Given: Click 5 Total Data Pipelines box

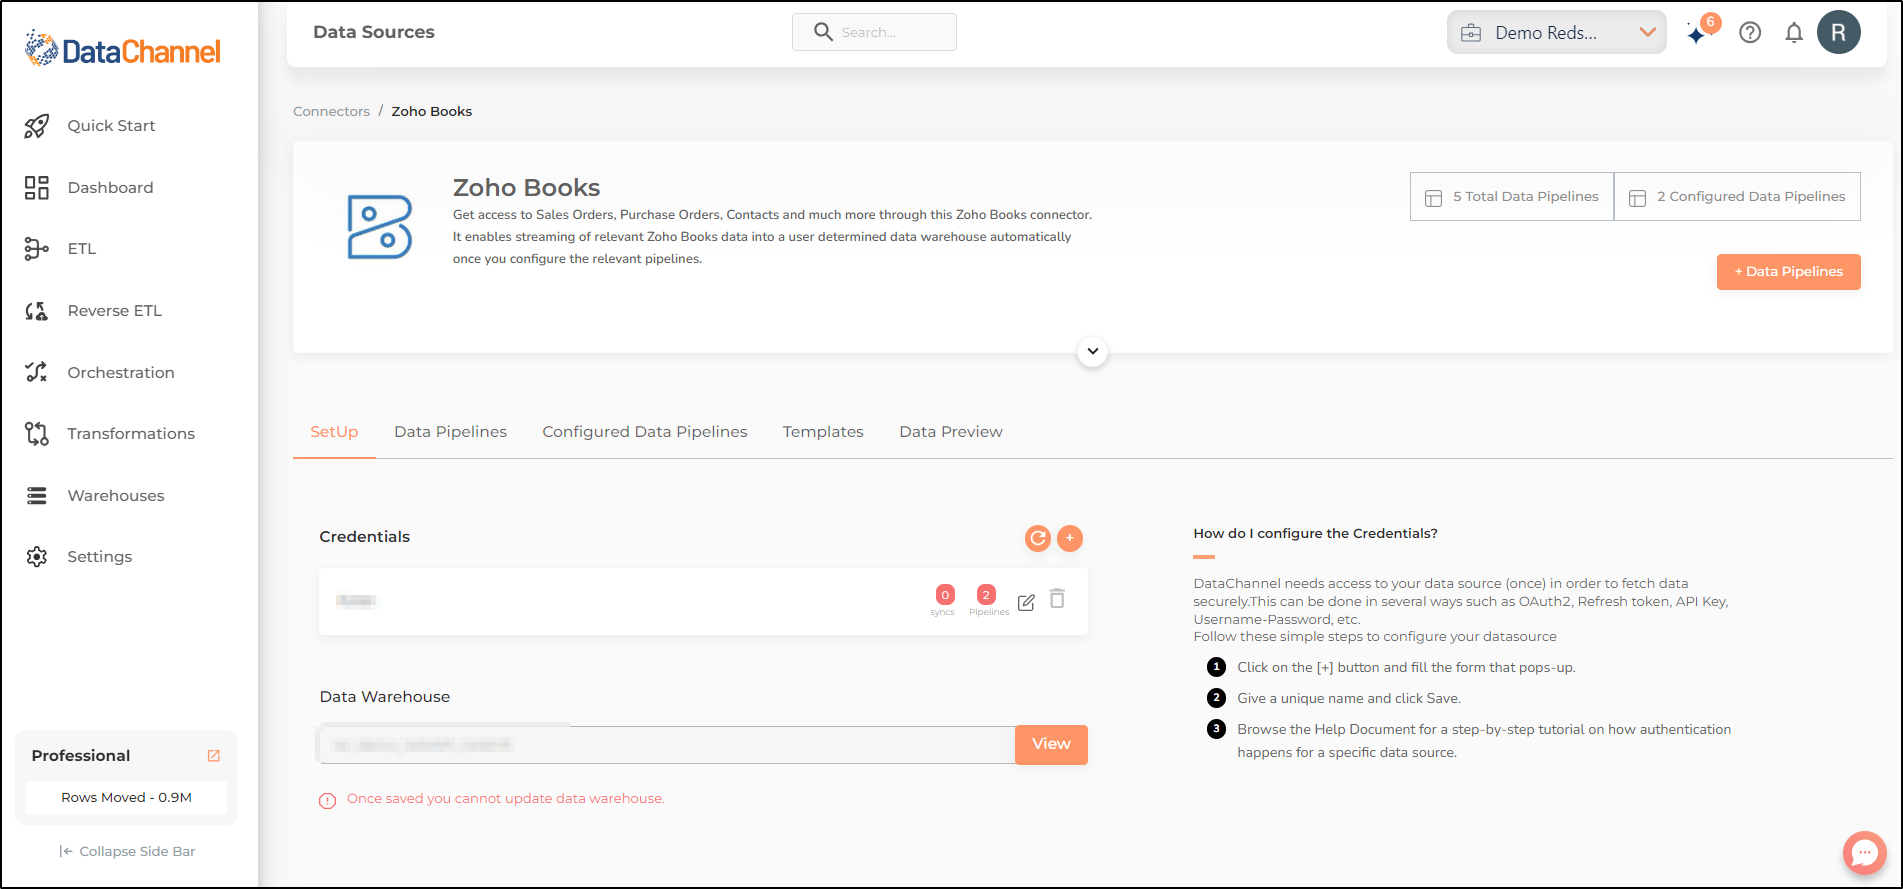Looking at the screenshot, I should pyautogui.click(x=1512, y=197).
